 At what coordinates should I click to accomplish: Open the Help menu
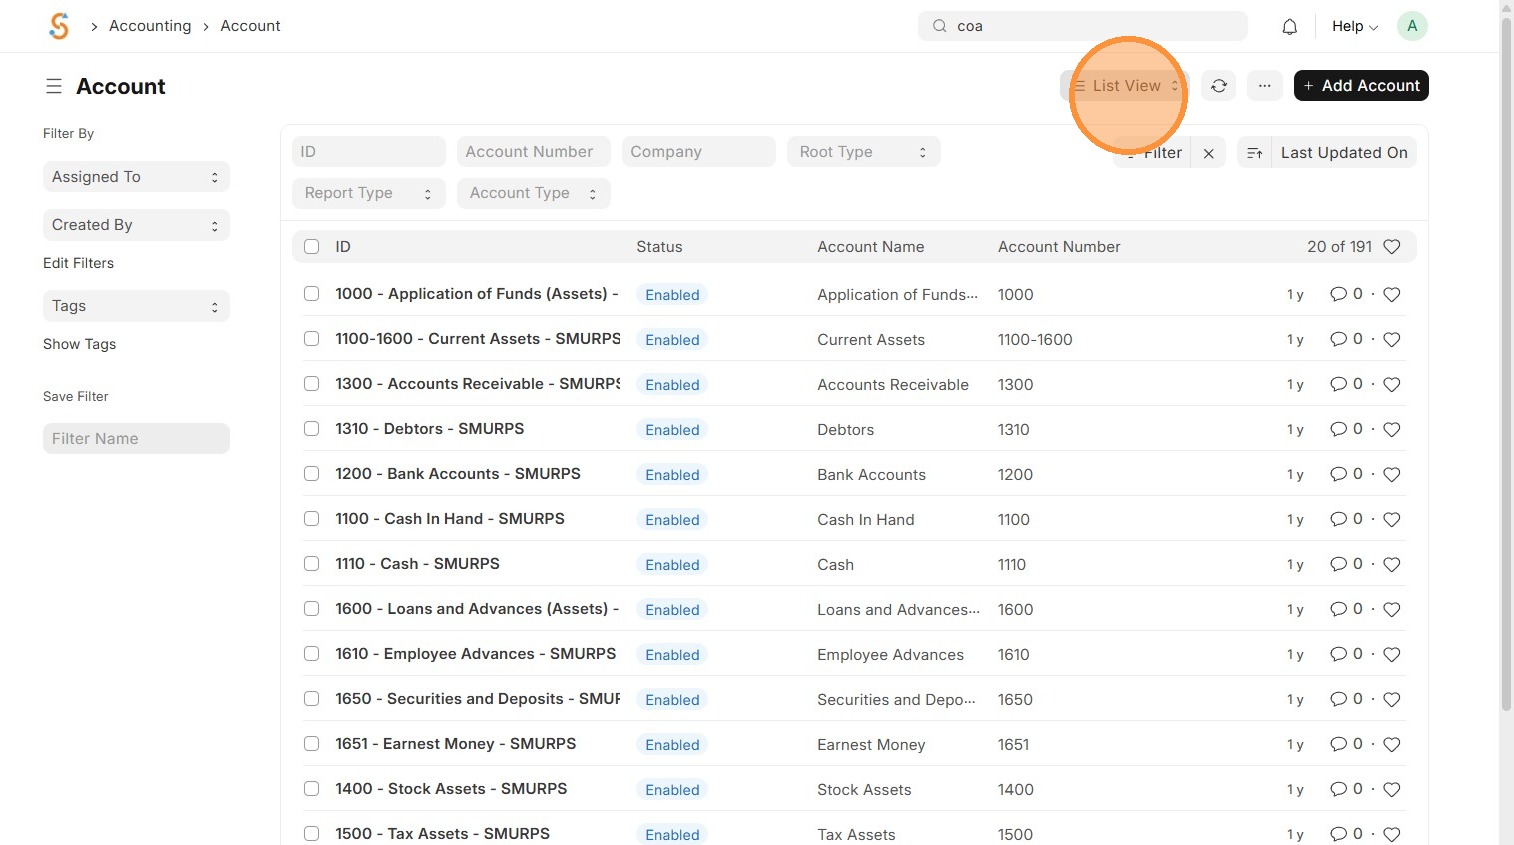tap(1354, 27)
